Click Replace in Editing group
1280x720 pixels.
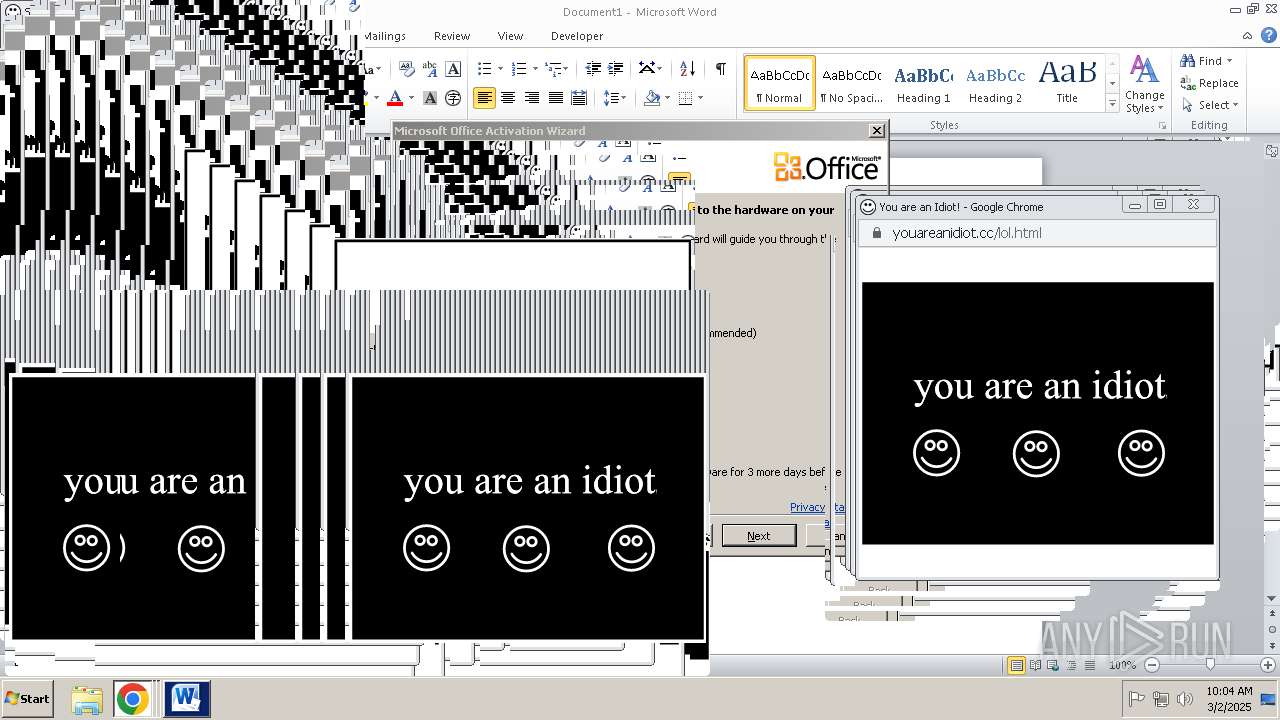point(1209,83)
